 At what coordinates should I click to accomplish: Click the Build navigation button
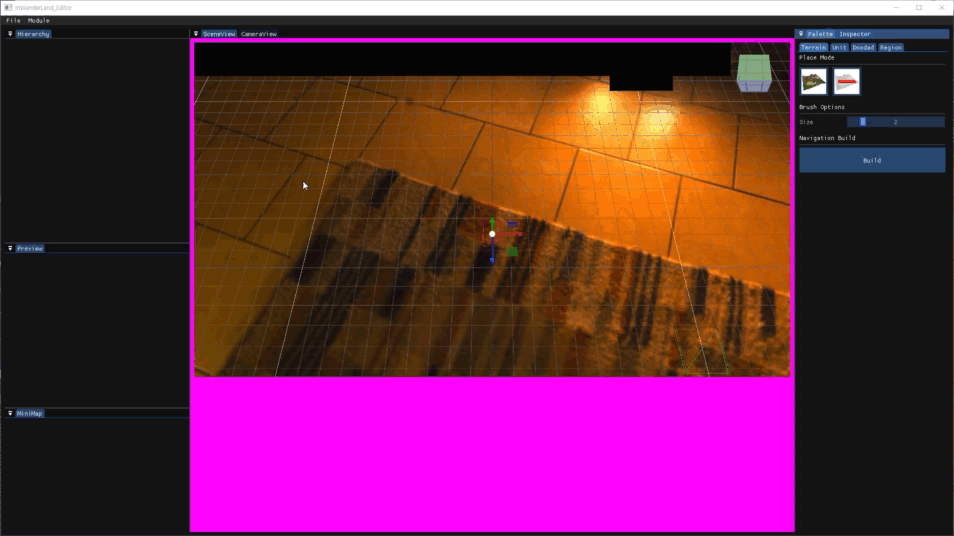coord(872,160)
